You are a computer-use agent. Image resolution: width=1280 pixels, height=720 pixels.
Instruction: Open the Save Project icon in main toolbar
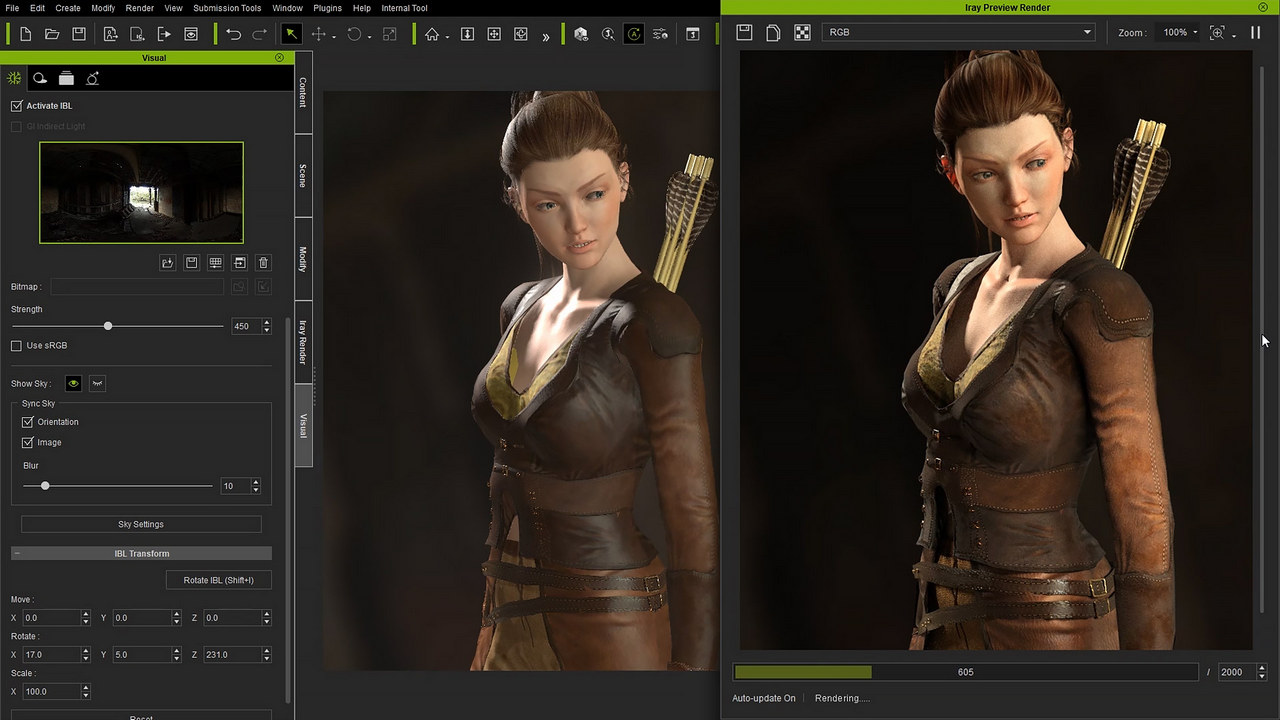pyautogui.click(x=79, y=34)
